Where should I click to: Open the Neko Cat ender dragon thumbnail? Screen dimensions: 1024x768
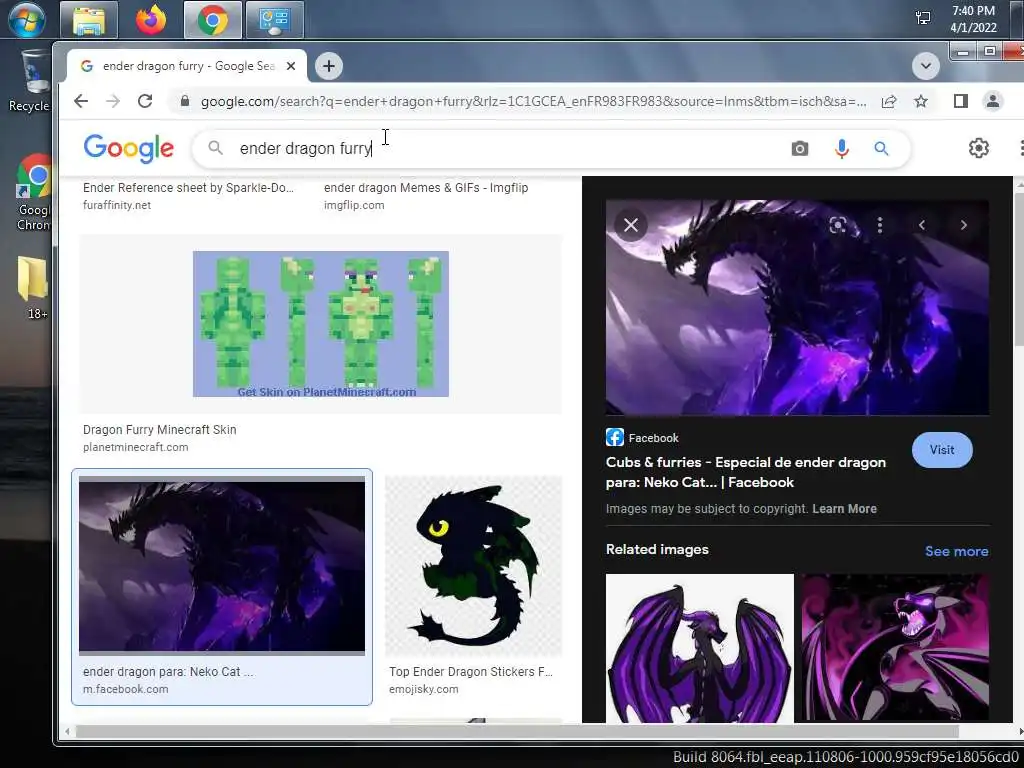222,566
